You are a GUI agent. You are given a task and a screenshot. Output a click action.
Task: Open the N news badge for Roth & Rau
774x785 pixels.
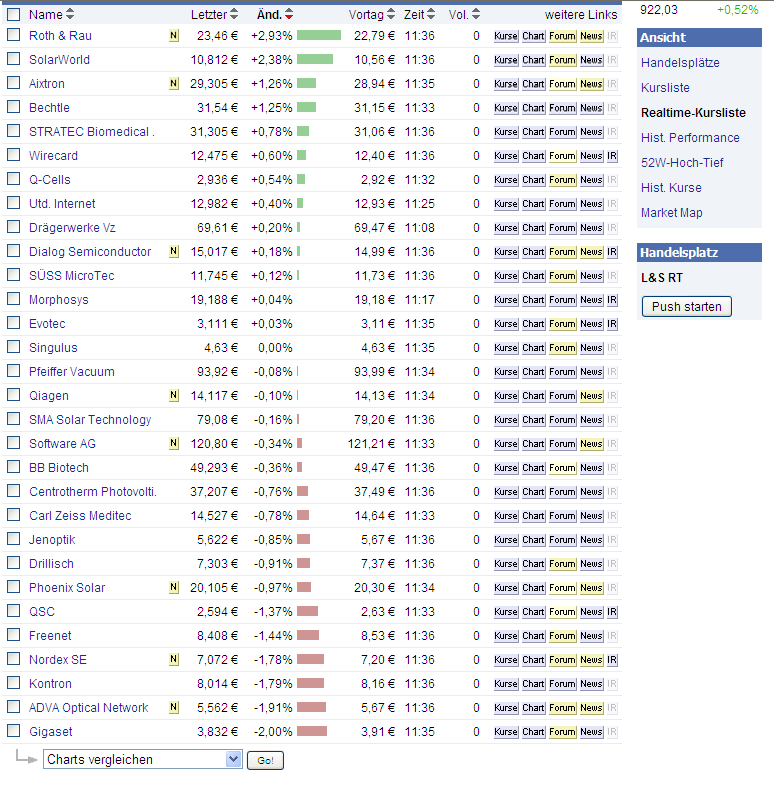click(174, 36)
